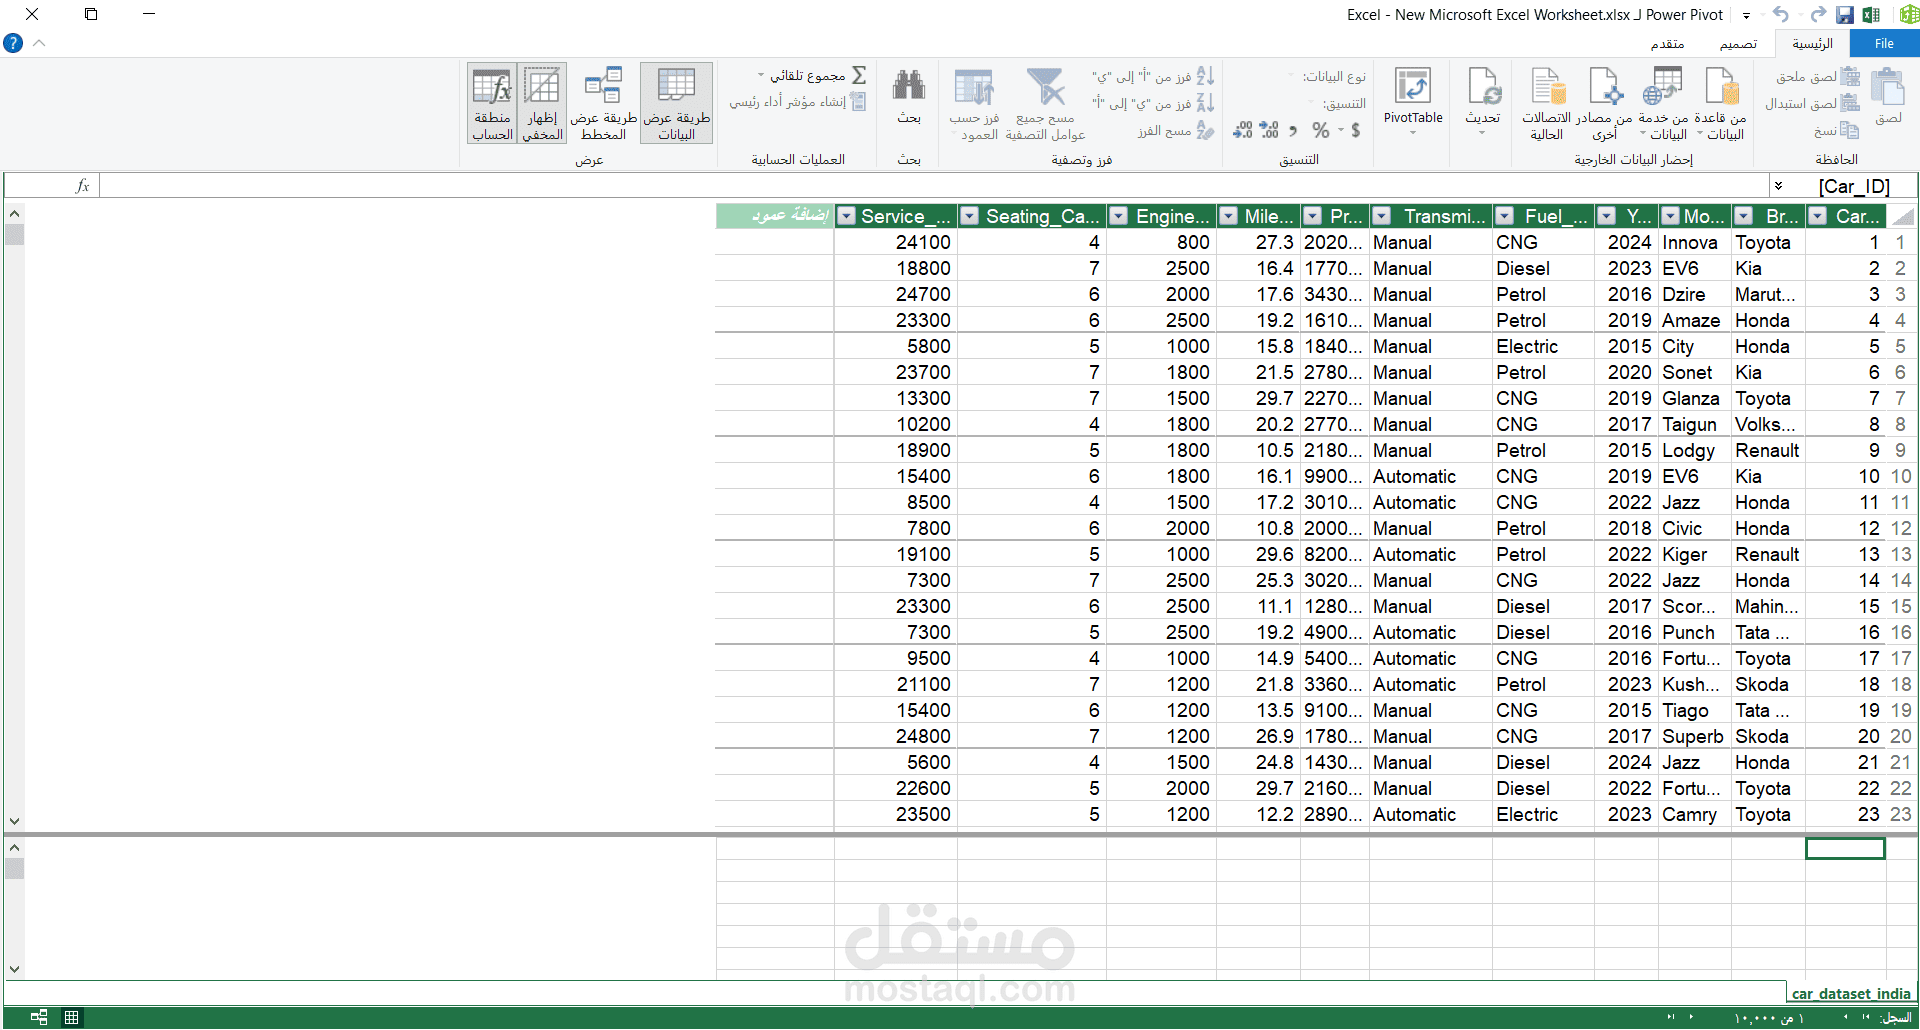
Task: Open the PivotTable button
Action: click(x=1412, y=100)
